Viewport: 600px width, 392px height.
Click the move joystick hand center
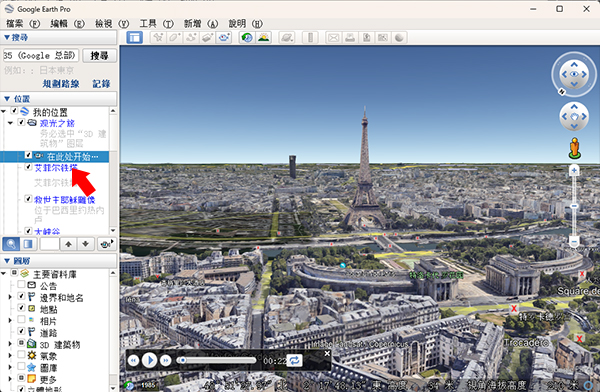(574, 116)
